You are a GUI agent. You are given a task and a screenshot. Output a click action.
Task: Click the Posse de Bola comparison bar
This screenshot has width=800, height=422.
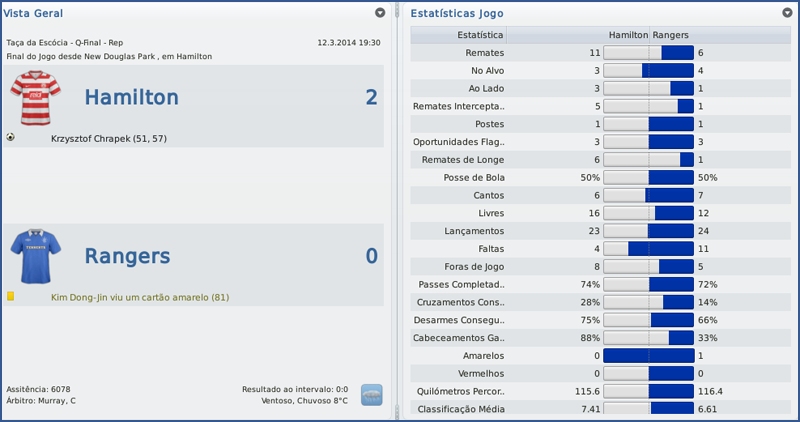click(x=649, y=177)
